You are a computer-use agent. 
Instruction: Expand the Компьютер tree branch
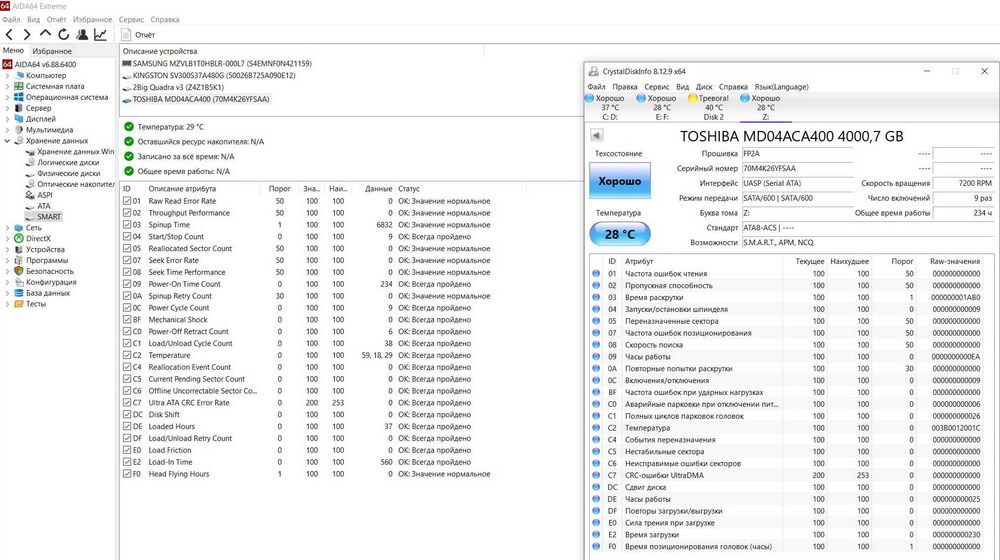pyautogui.click(x=7, y=75)
